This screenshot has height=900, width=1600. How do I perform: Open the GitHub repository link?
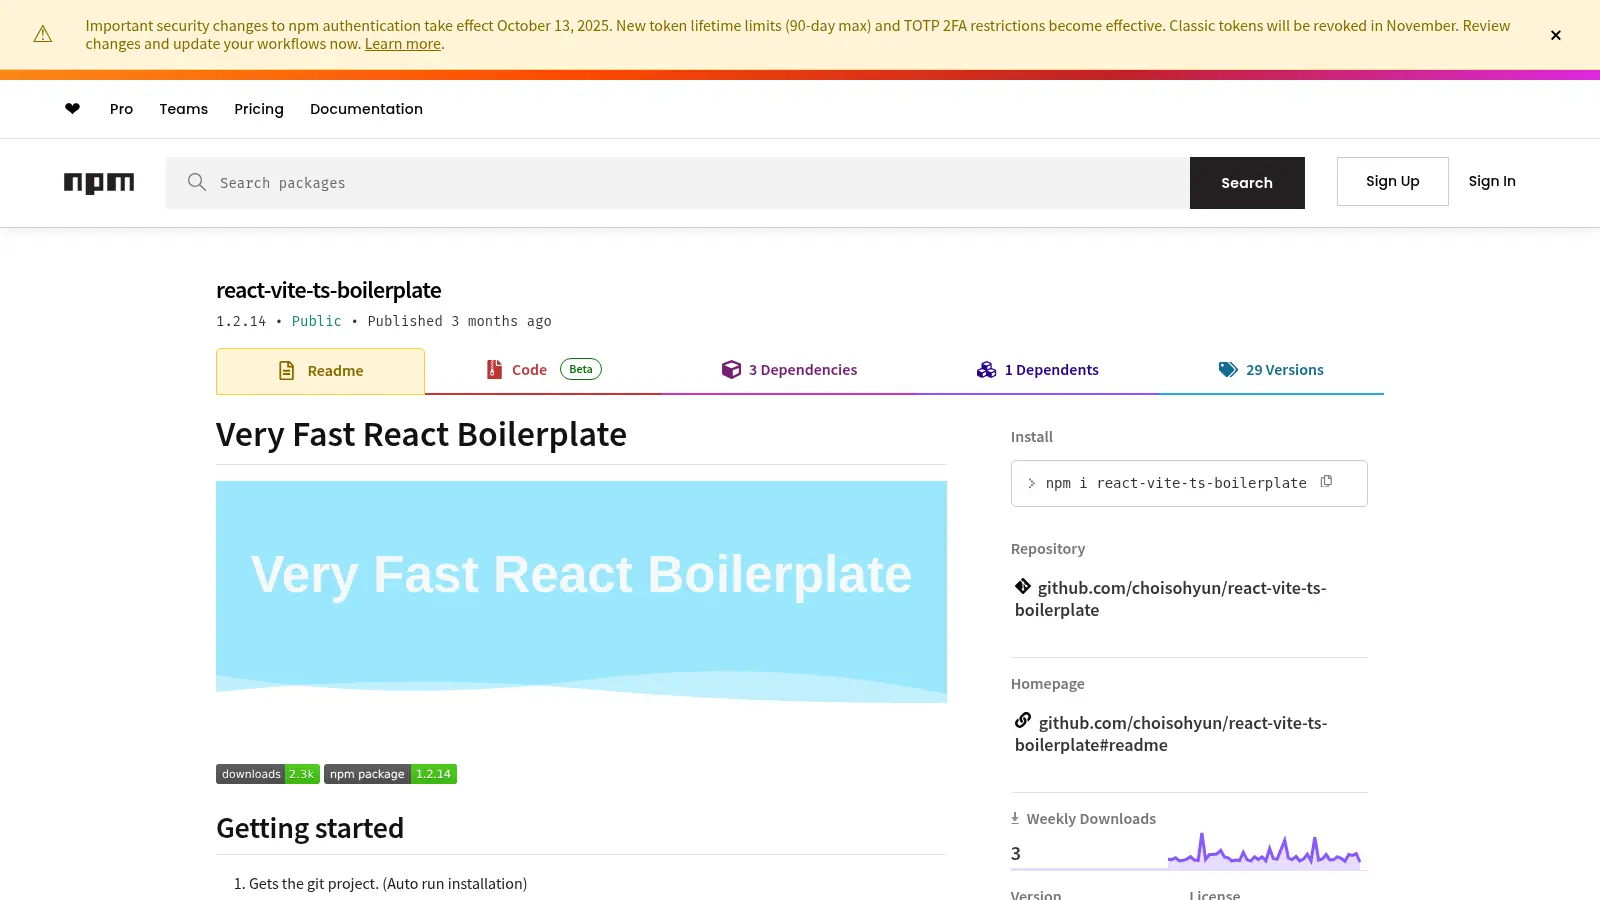[1171, 599]
